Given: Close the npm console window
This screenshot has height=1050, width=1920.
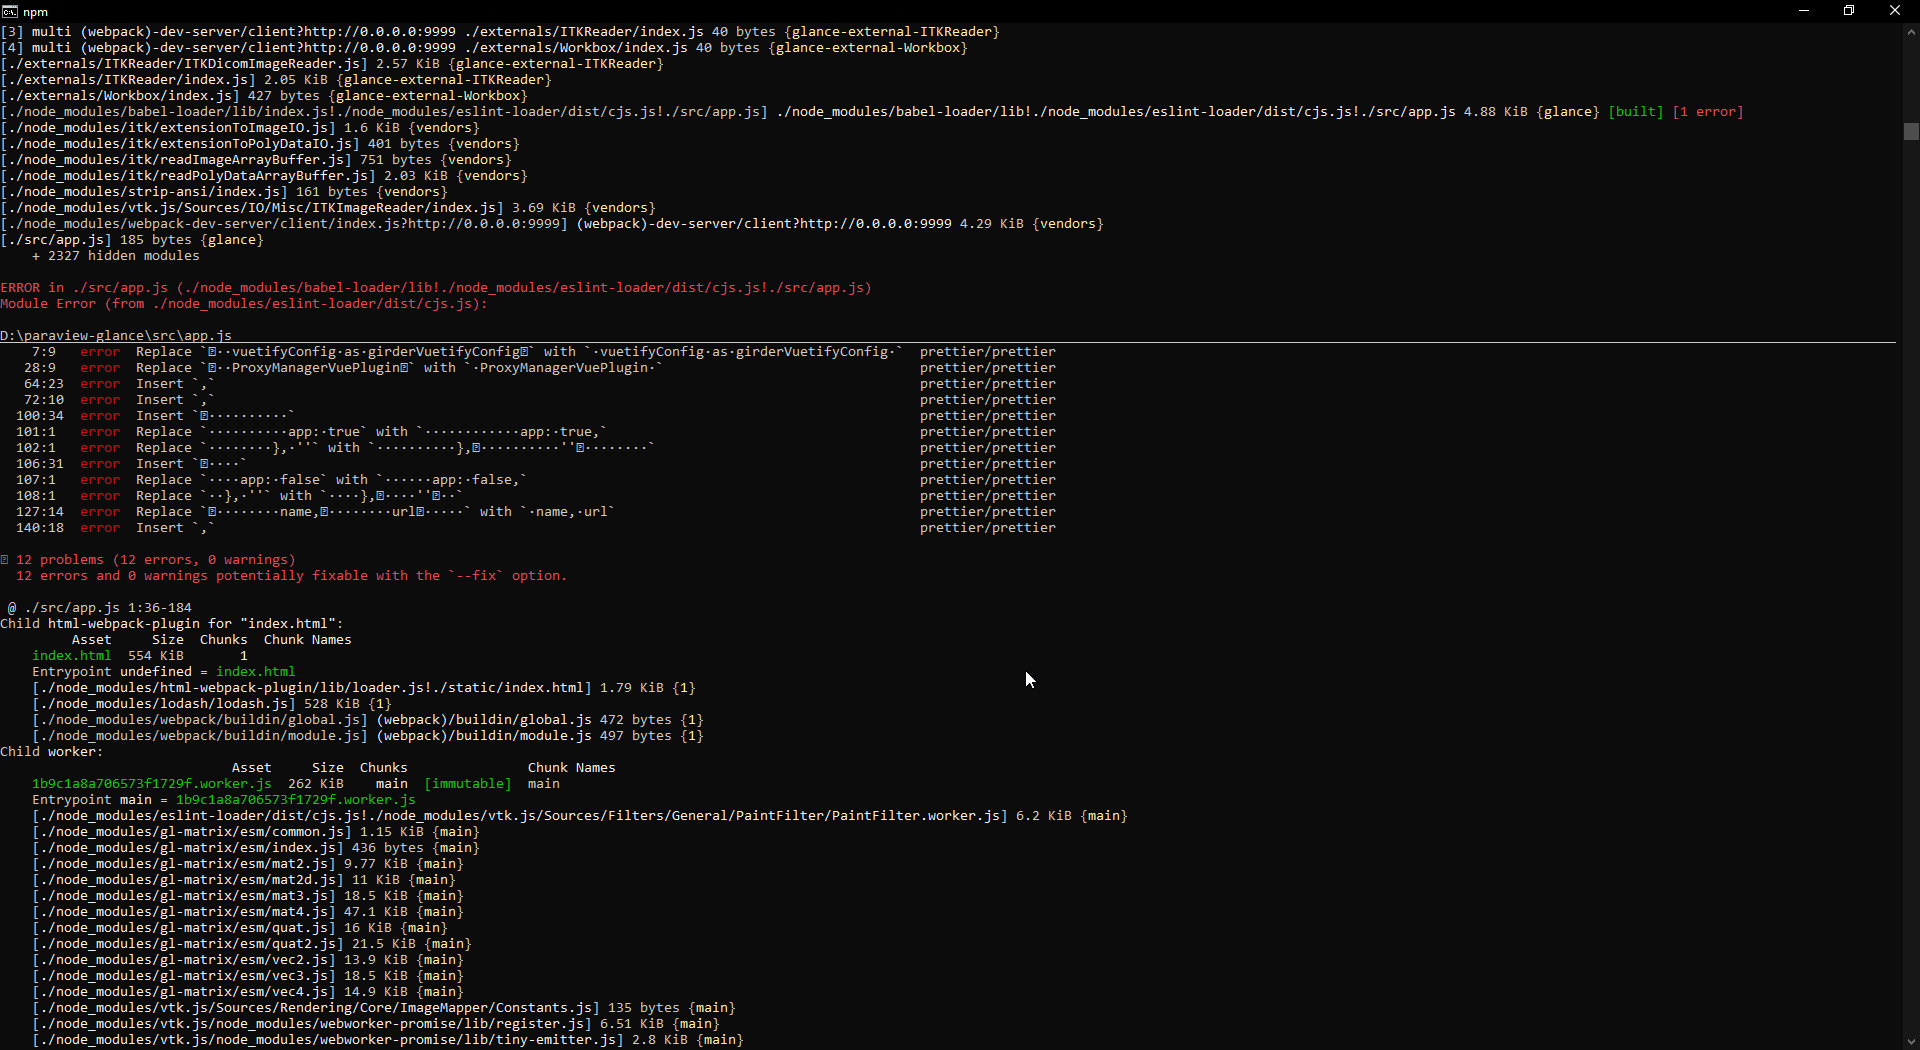Looking at the screenshot, I should 1894,11.
